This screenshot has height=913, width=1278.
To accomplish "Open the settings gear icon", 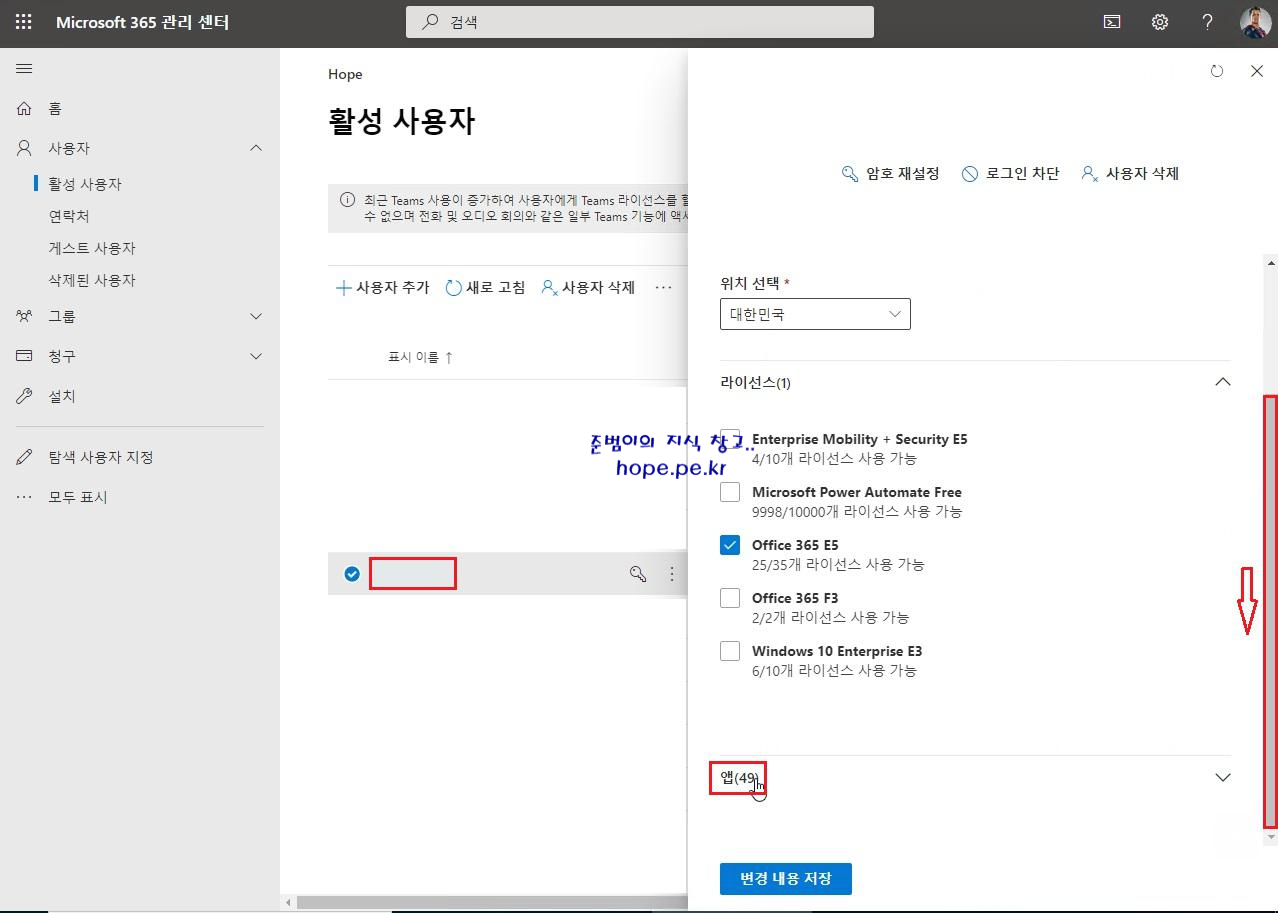I will tap(1160, 22).
